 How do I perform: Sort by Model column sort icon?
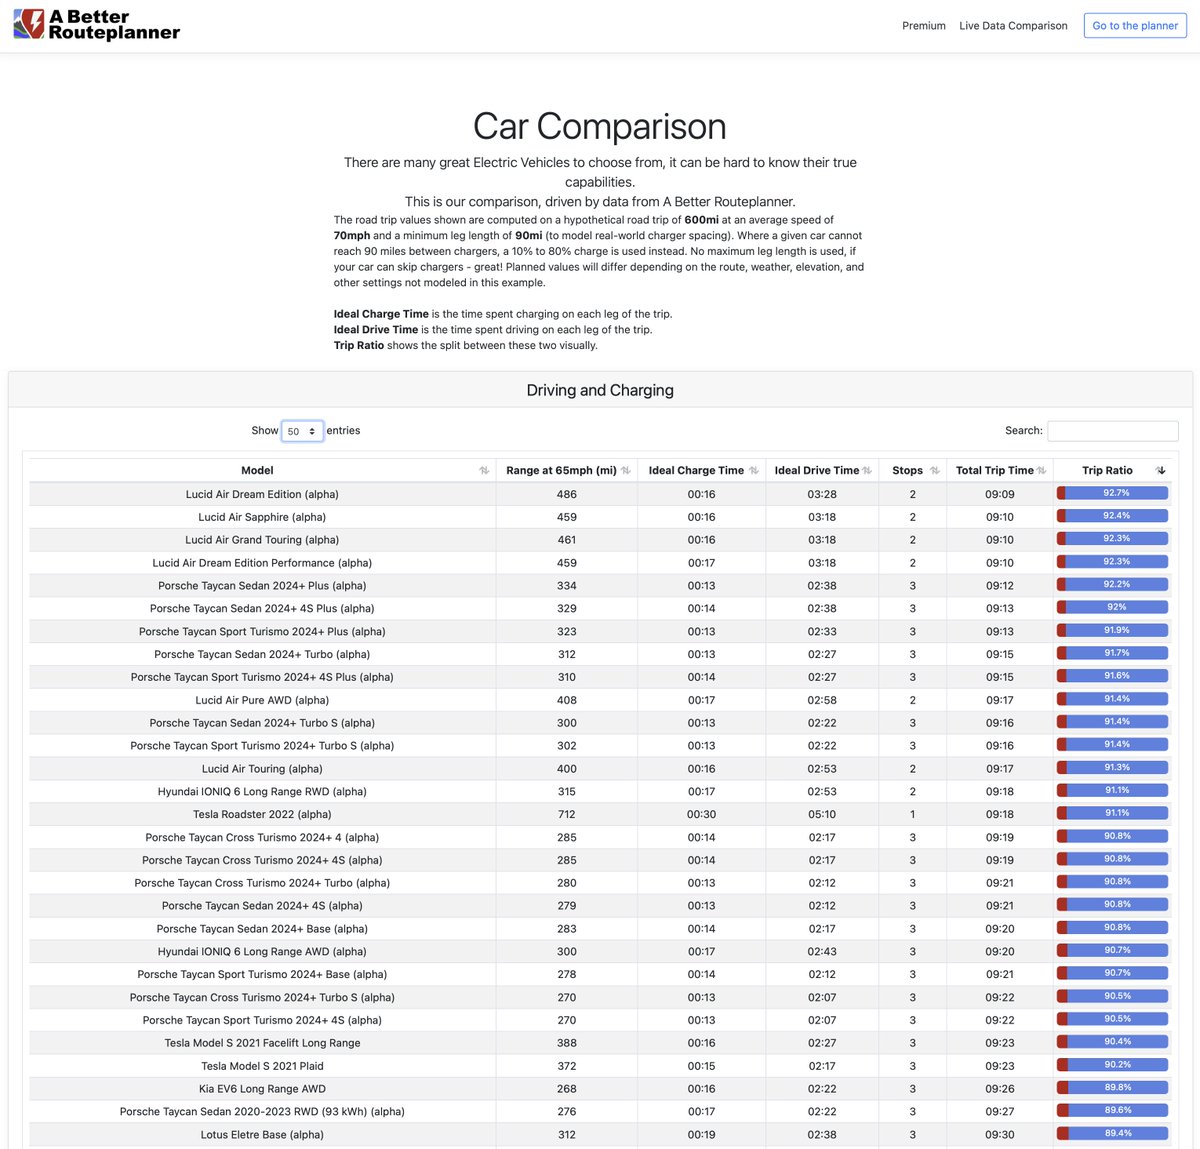pyautogui.click(x=484, y=471)
